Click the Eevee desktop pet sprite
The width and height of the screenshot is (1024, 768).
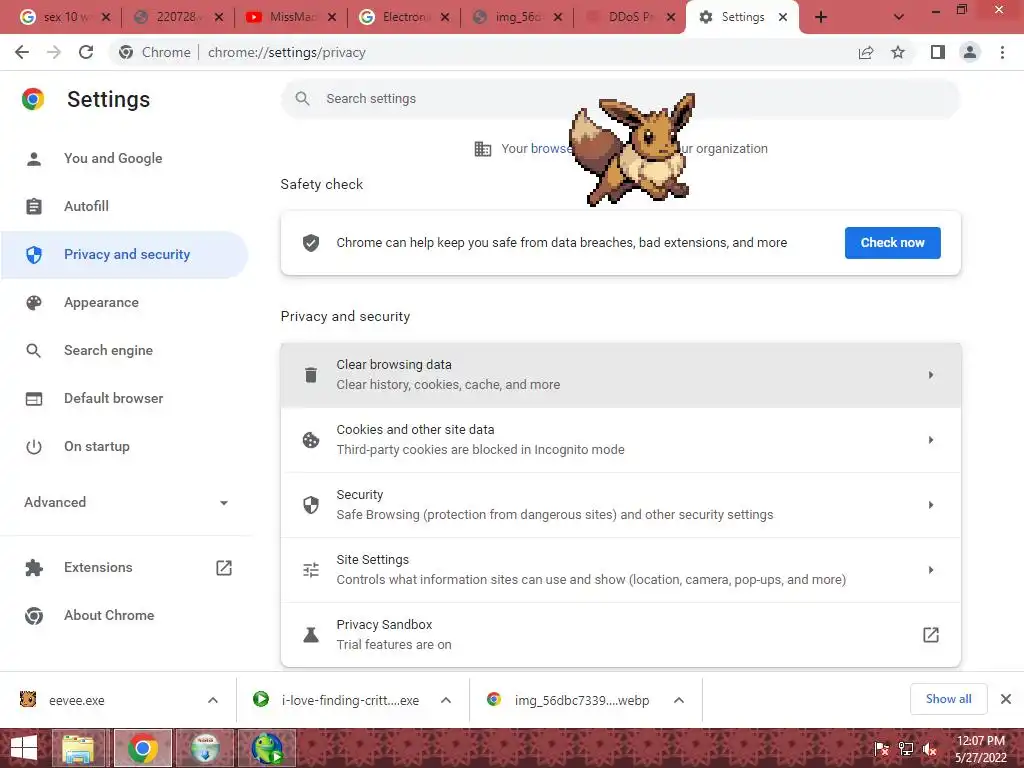click(632, 149)
